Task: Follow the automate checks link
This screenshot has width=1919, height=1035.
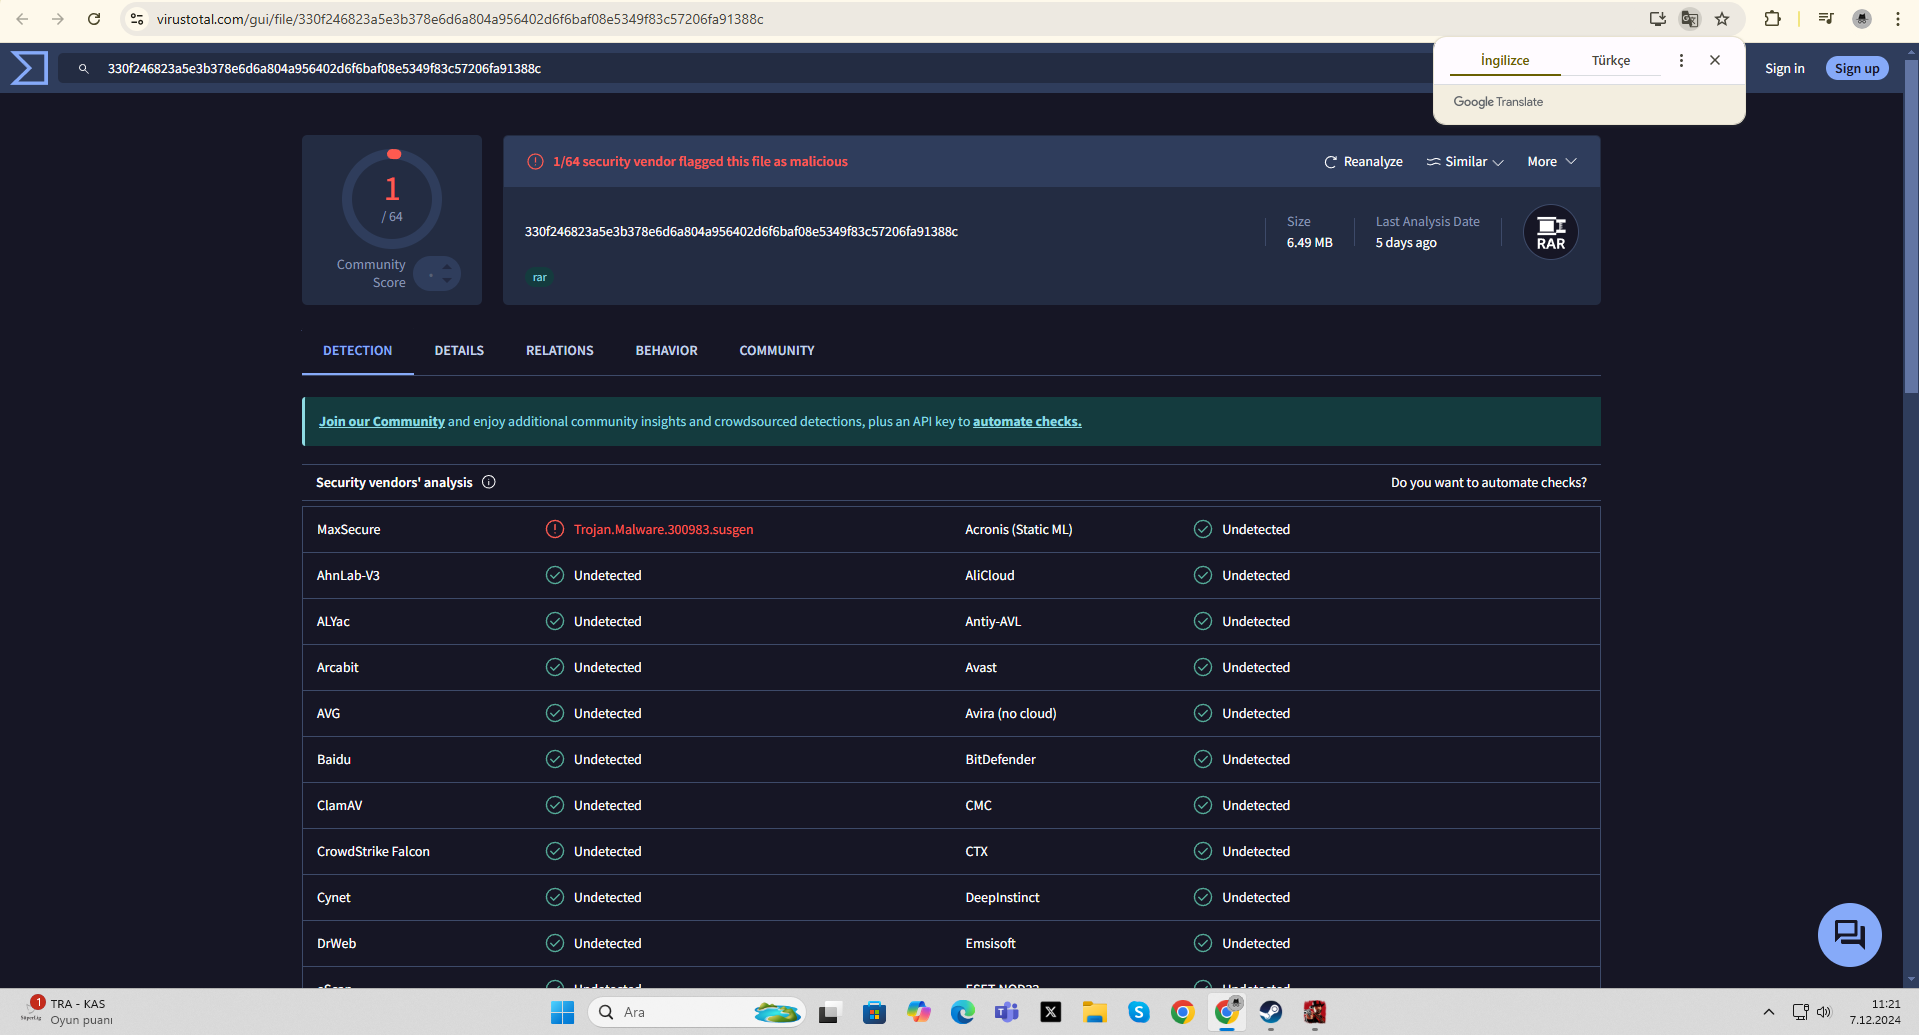Action: click(1027, 421)
